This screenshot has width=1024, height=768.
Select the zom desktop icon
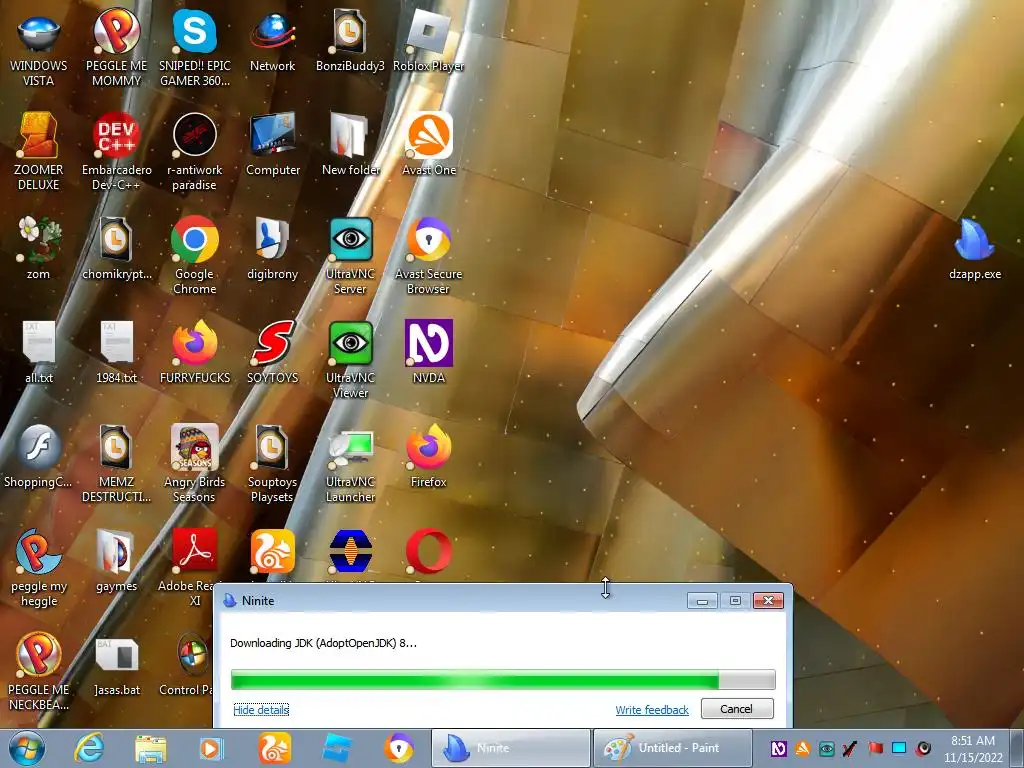(x=39, y=249)
